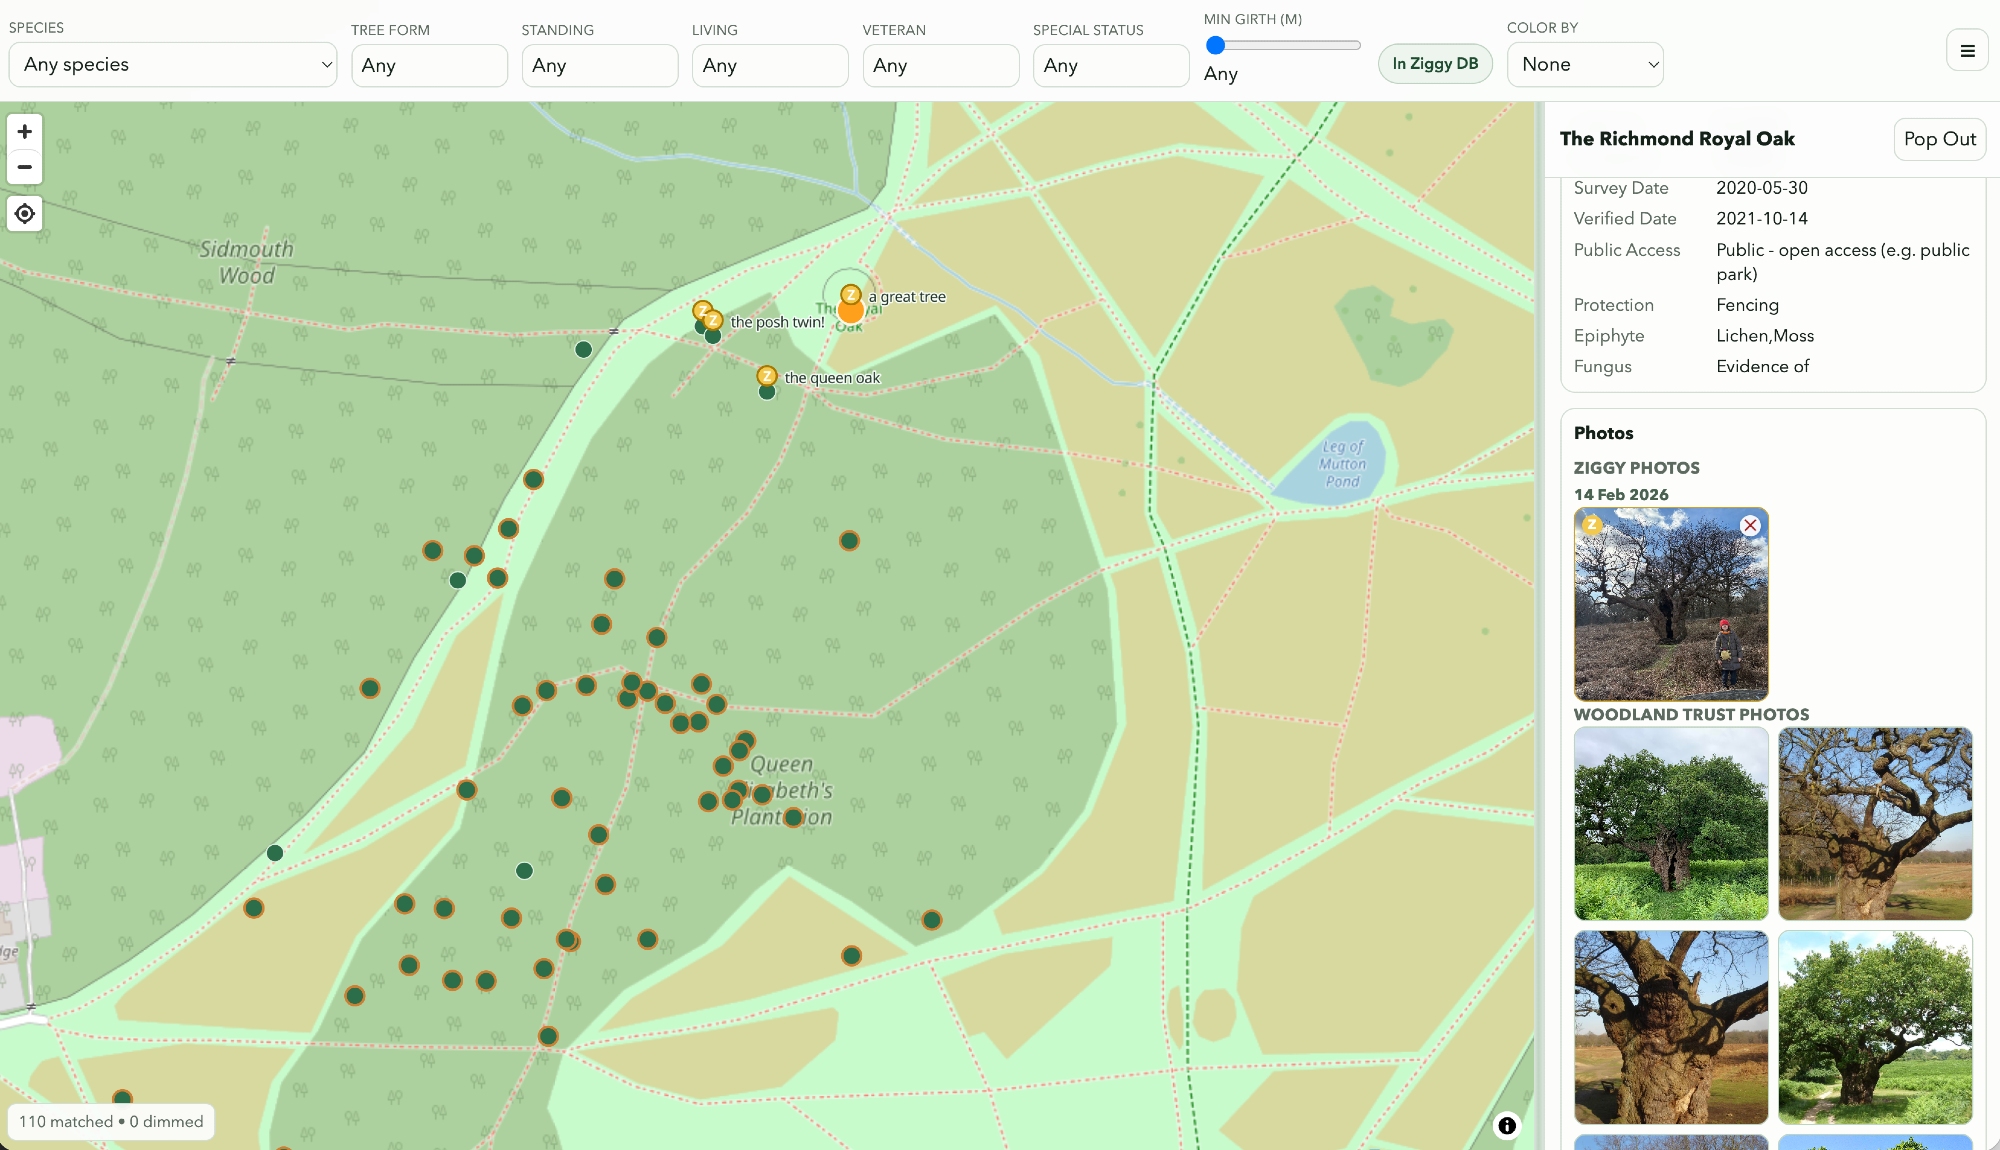This screenshot has height=1150, width=2000.
Task: Click the map zoom out button
Action: (25, 167)
